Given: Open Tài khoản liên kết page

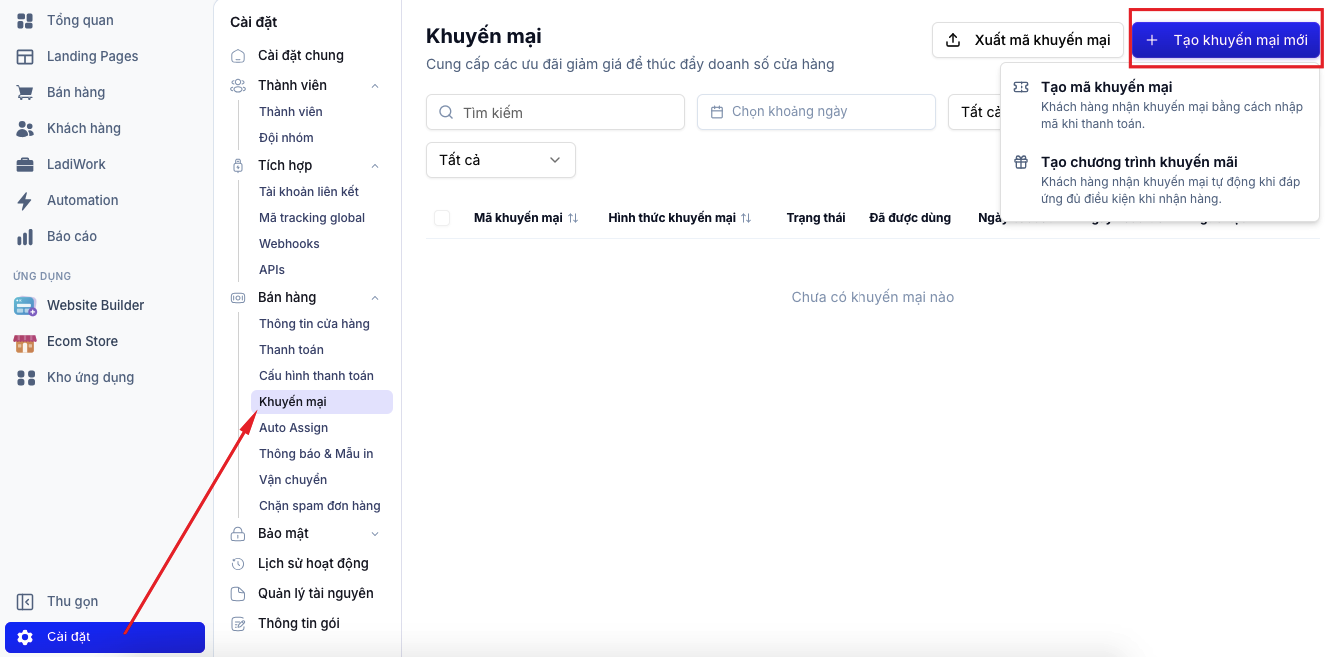Looking at the screenshot, I should [309, 191].
